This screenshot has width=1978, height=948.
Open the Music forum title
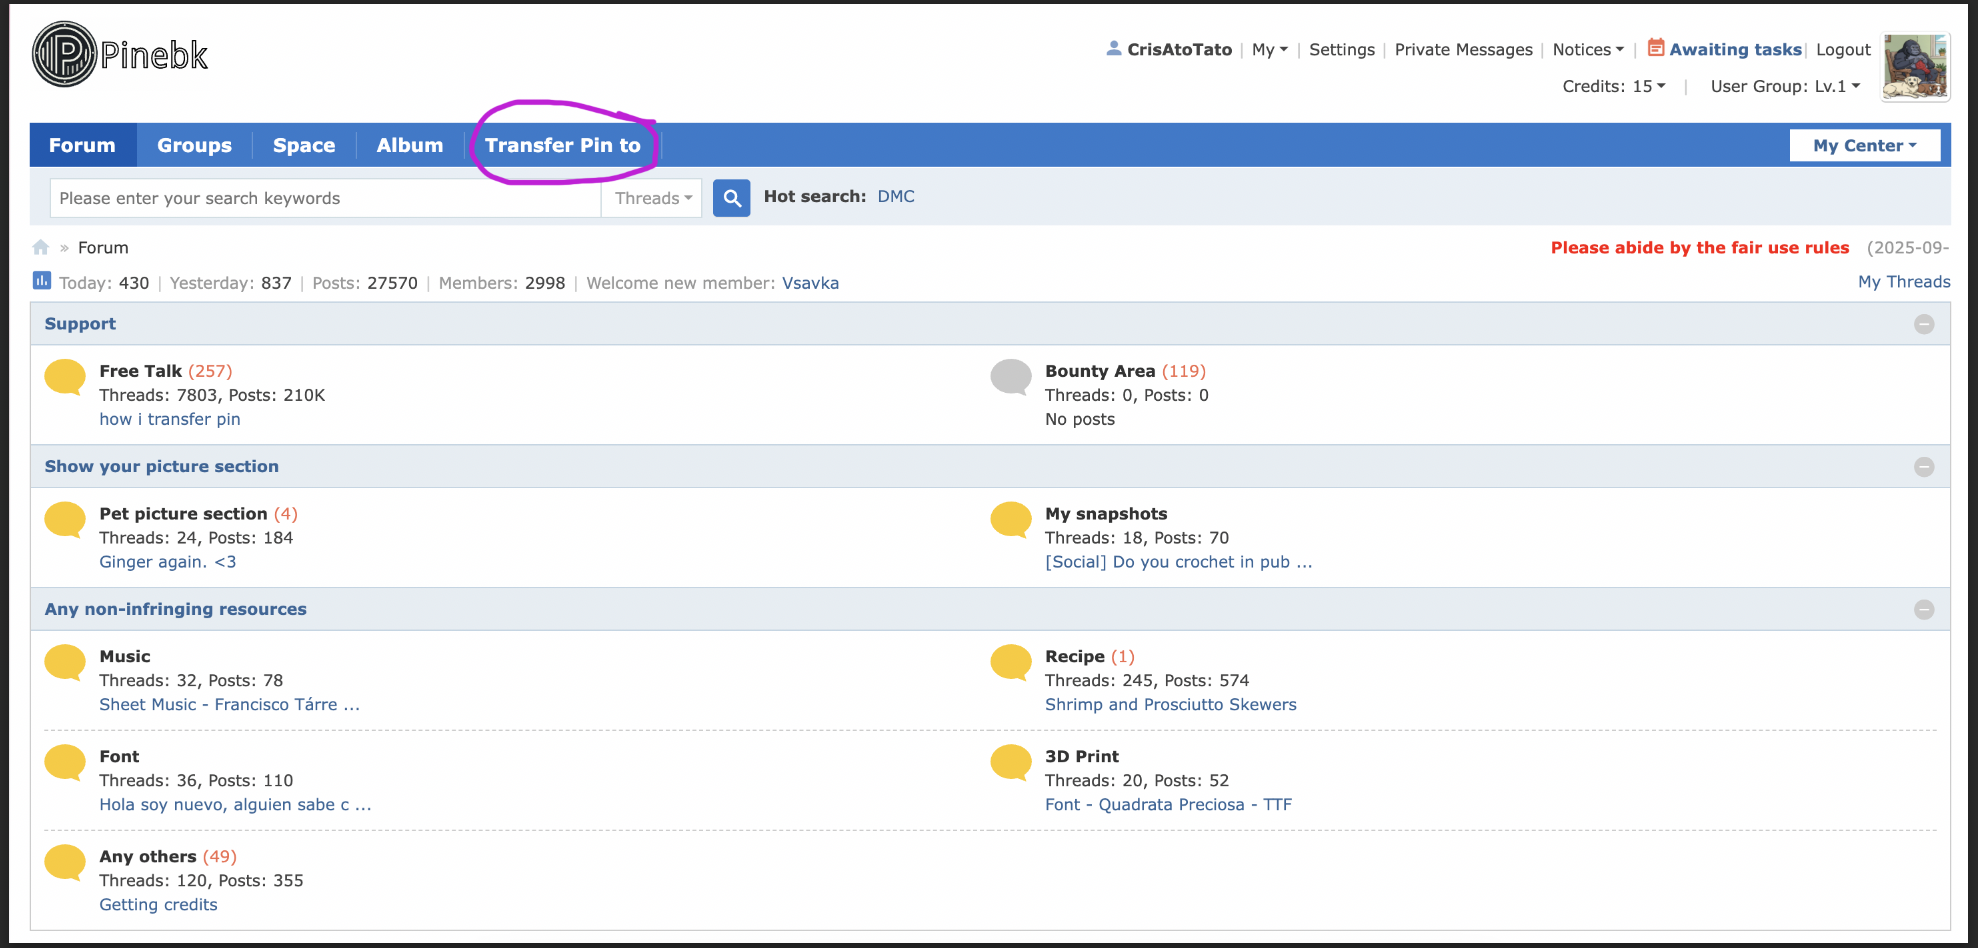pyautogui.click(x=125, y=657)
